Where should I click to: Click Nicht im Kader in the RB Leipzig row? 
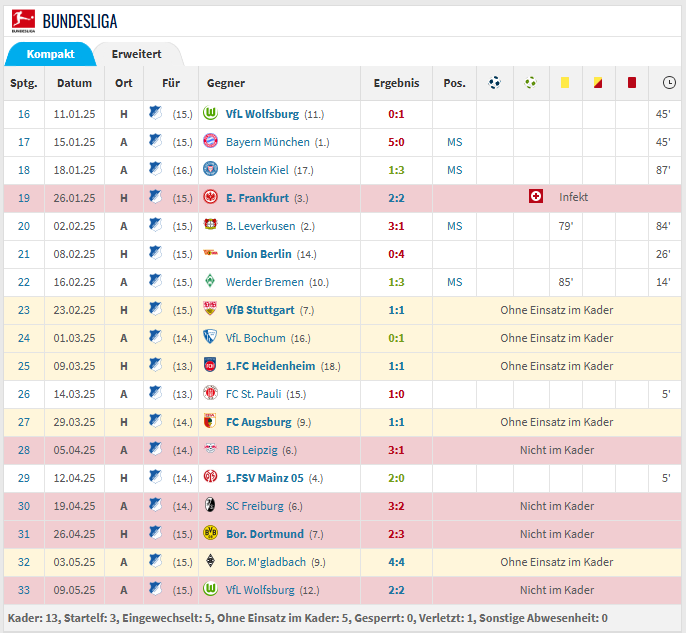(x=556, y=450)
